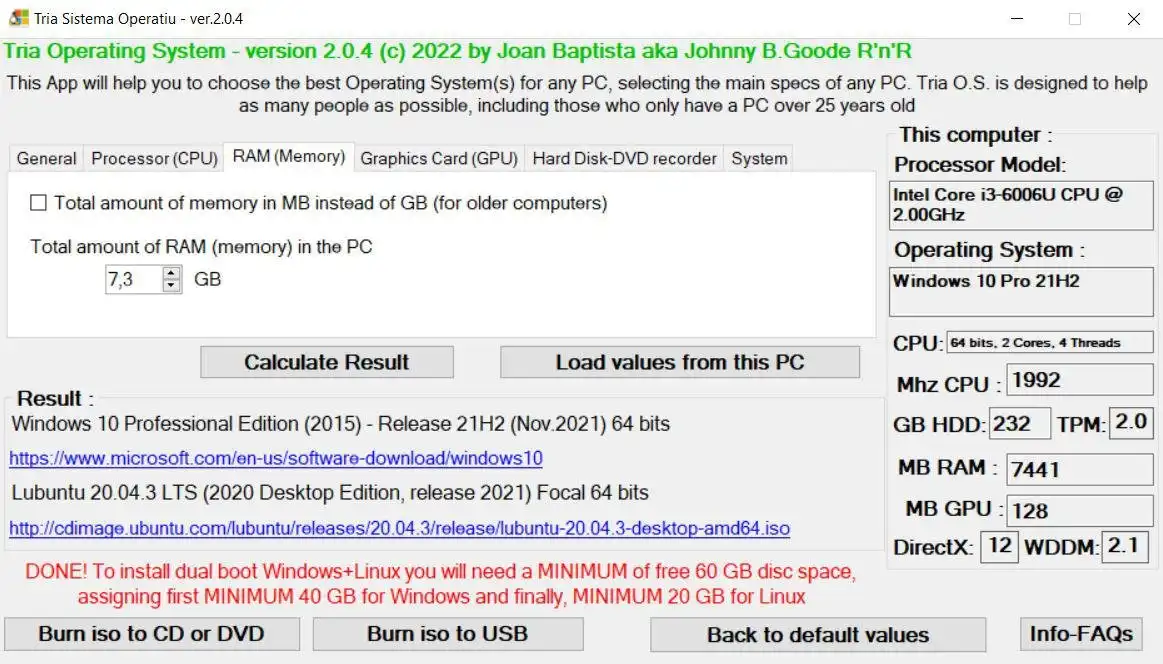Click the Tria app icon in title bar
The height and width of the screenshot is (664, 1163).
pos(19,18)
